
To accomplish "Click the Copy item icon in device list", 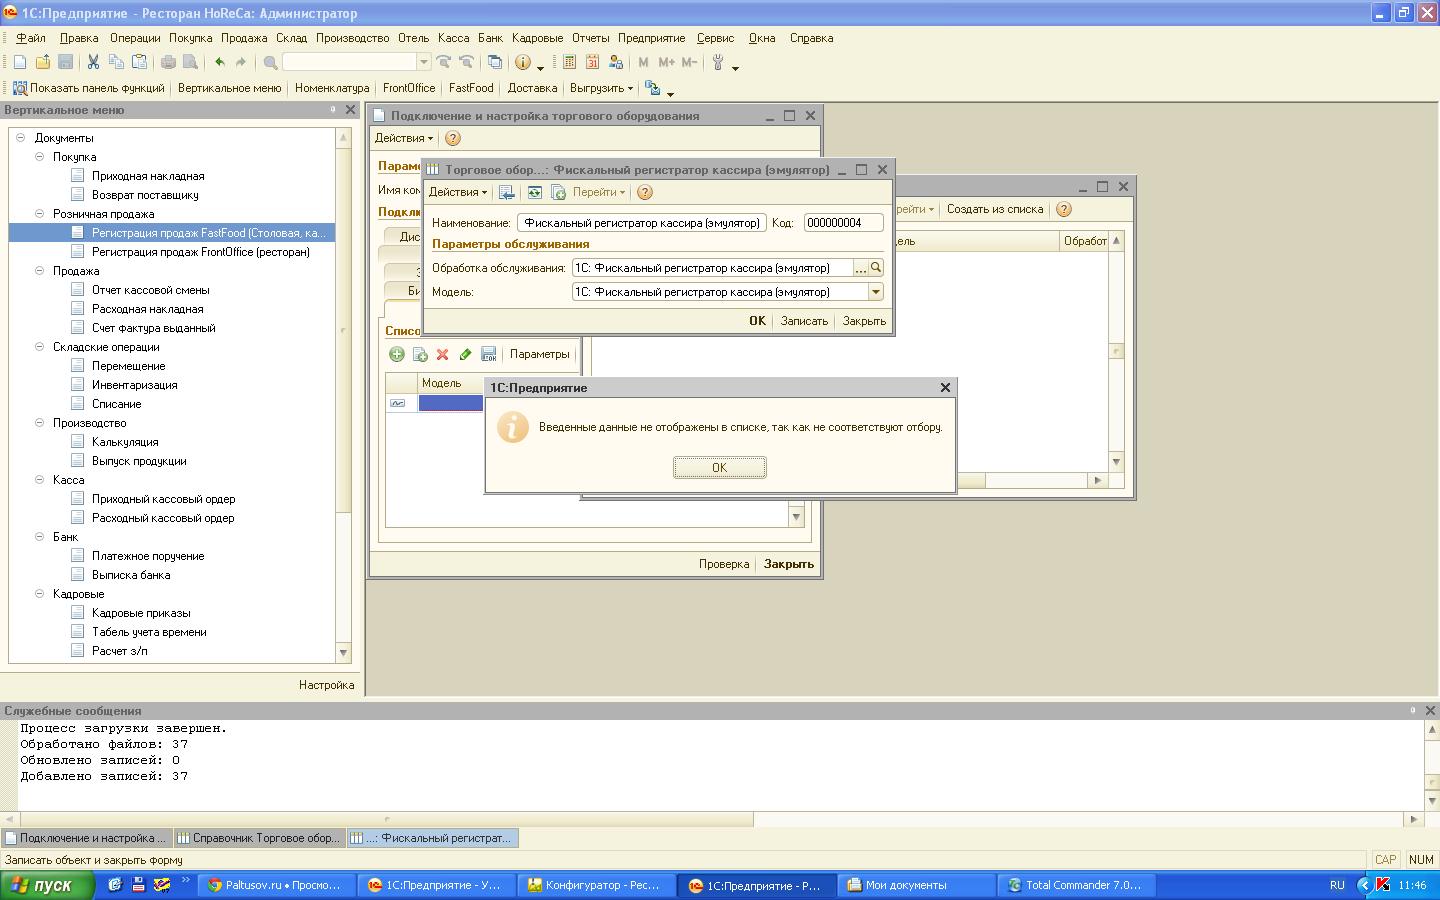I will tap(420, 354).
